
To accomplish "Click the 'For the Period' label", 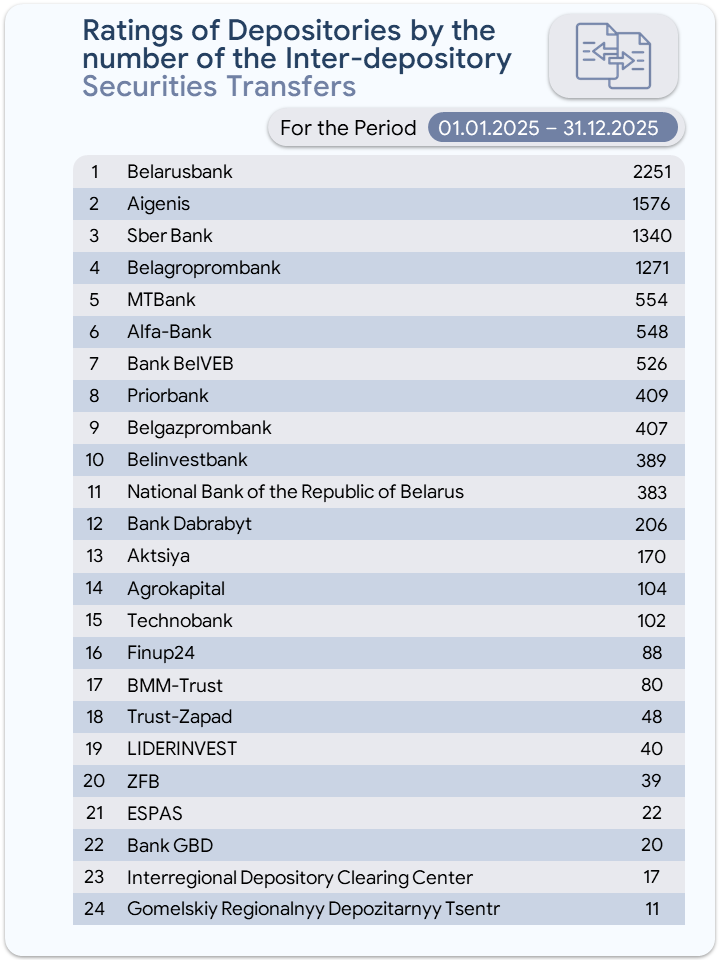I will point(348,128).
